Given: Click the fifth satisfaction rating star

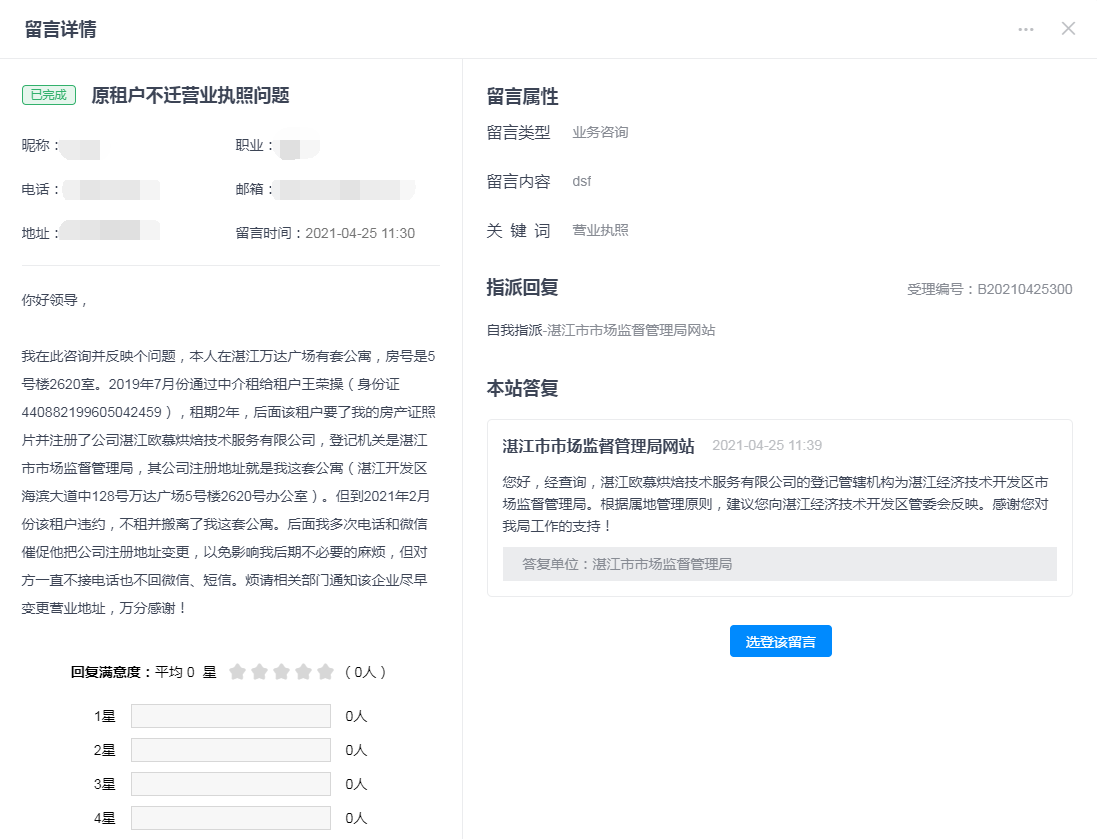Looking at the screenshot, I should pos(325,672).
